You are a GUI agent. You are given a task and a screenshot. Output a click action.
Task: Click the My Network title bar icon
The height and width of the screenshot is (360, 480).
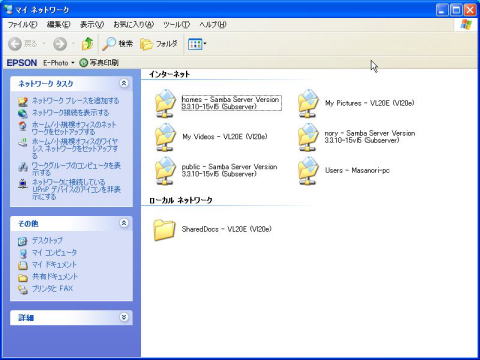tap(8, 9)
